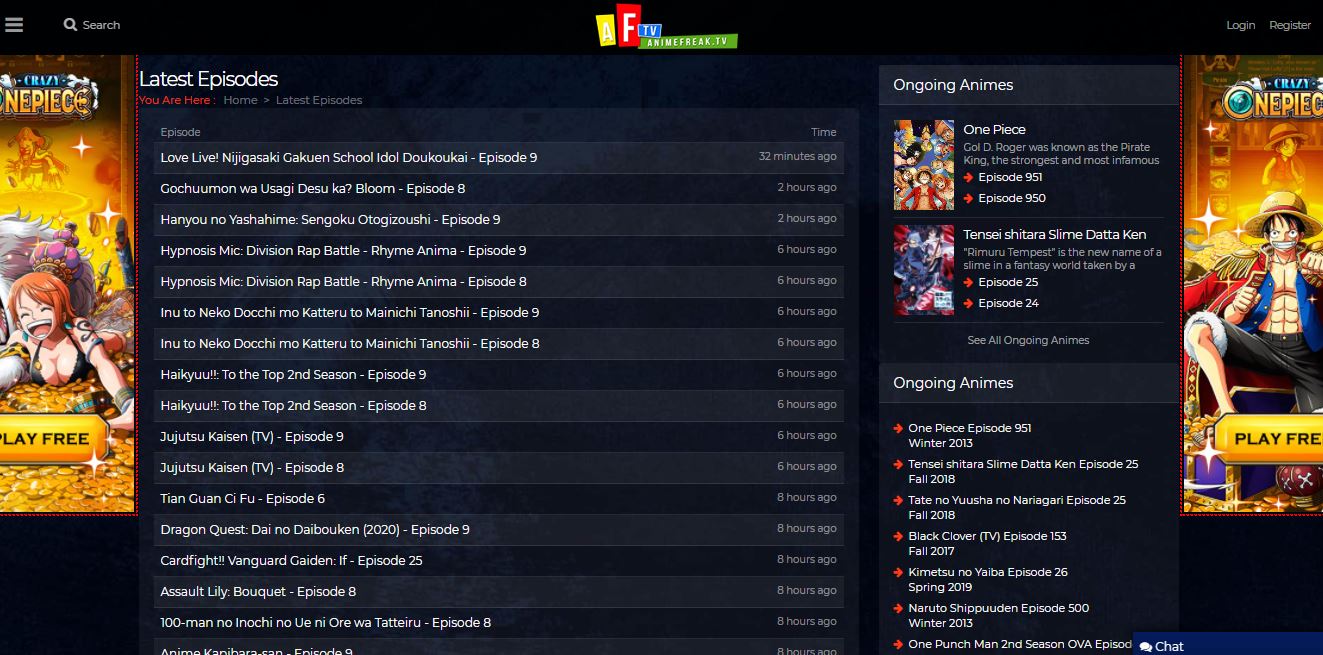Open Jujutsu Kaisen (TV) Episode 8
This screenshot has width=1323, height=655.
252,467
